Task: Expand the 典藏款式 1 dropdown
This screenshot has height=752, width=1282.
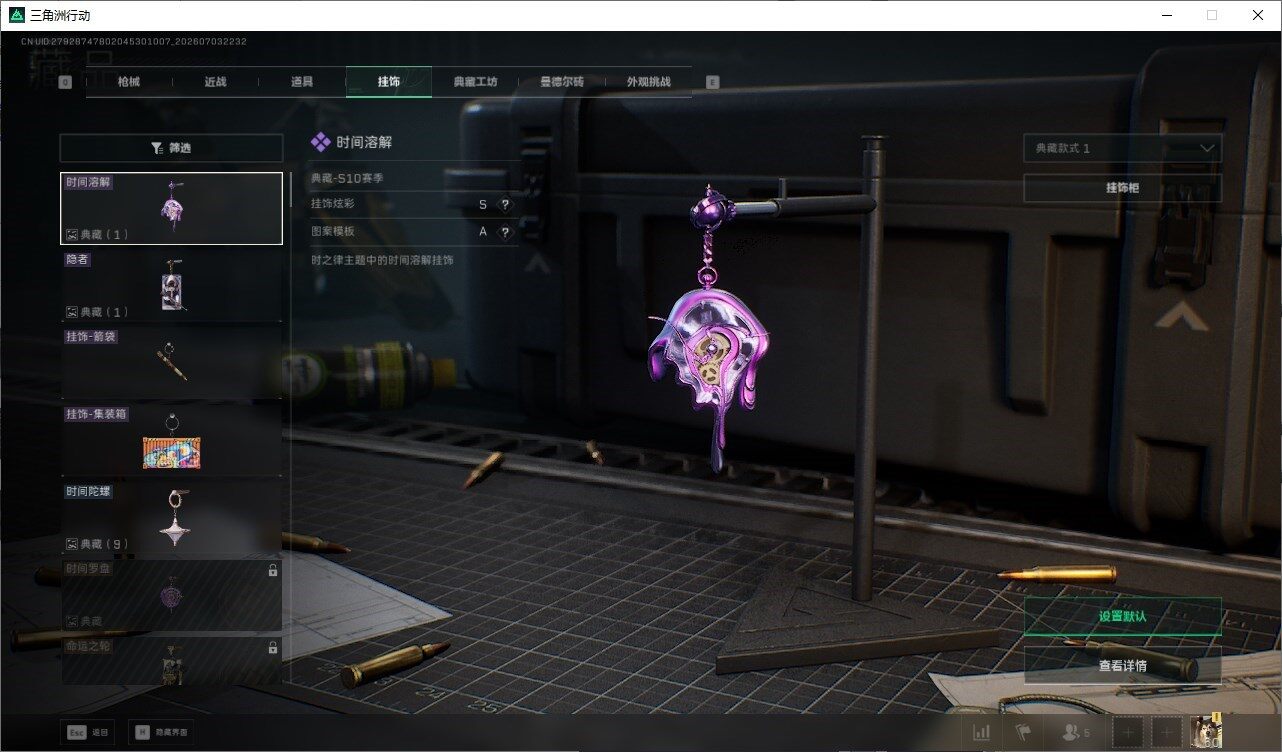Action: click(x=1122, y=148)
